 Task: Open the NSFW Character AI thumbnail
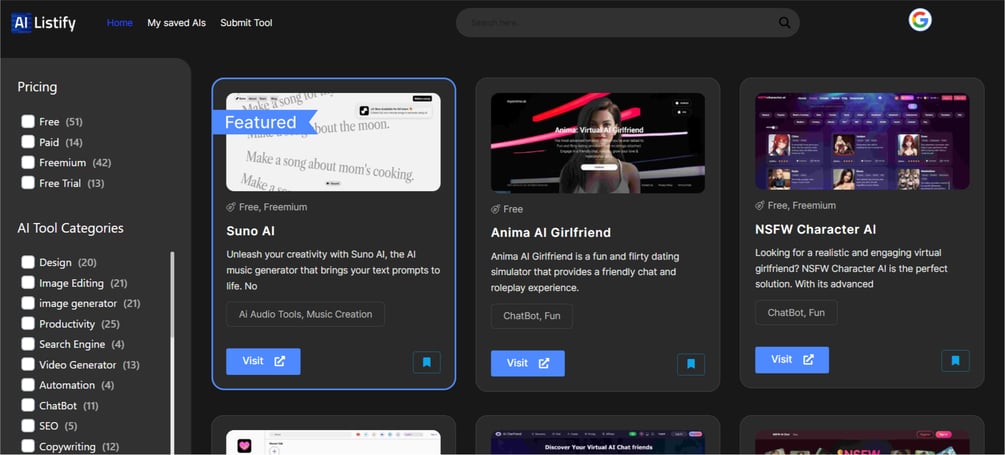tap(862, 141)
